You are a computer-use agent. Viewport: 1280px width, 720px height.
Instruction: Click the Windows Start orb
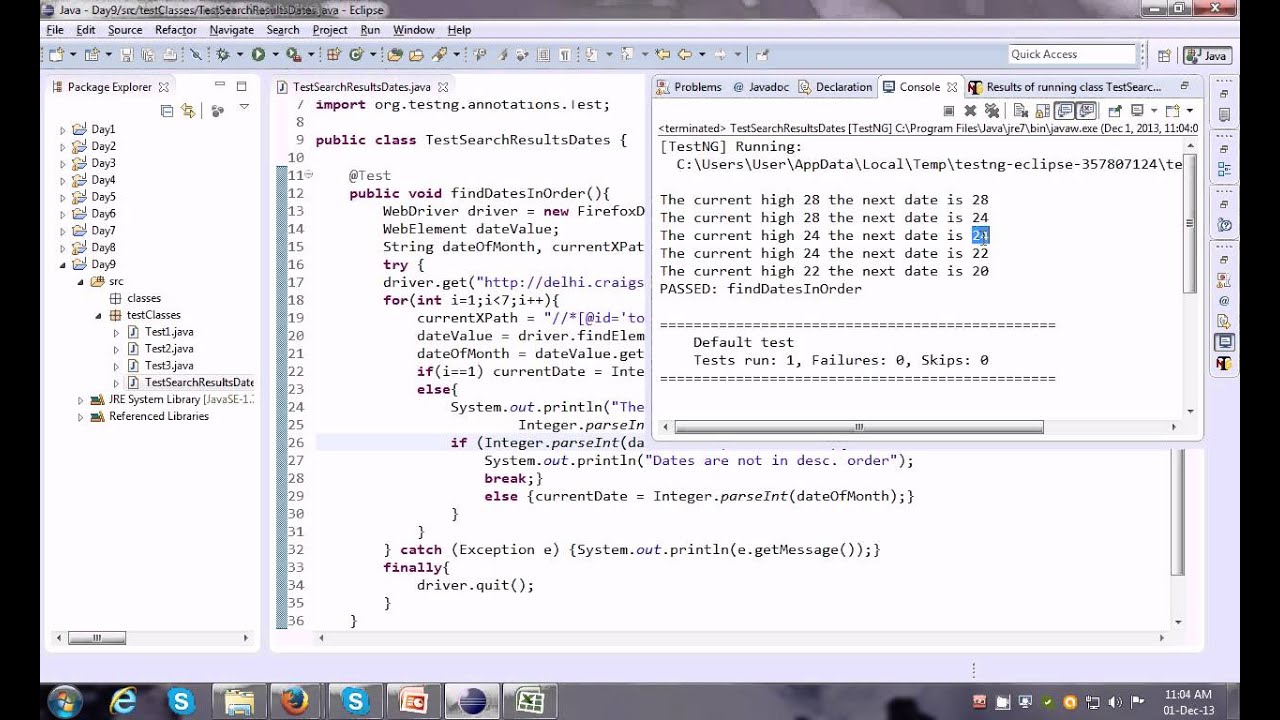pos(65,701)
